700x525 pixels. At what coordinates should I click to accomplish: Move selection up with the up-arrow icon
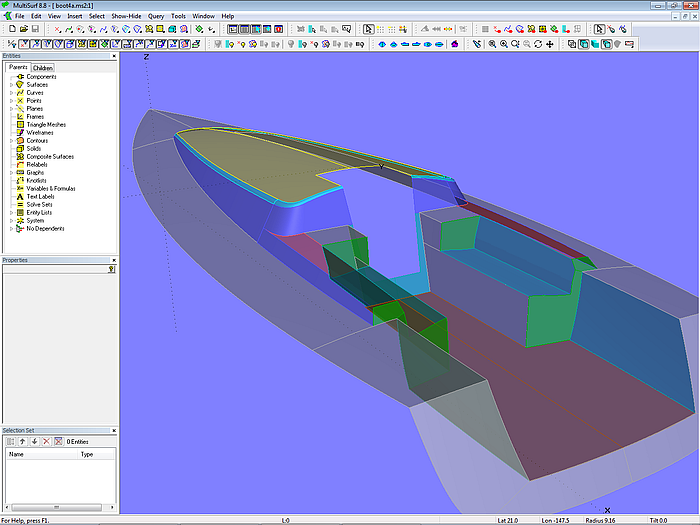tap(22, 441)
